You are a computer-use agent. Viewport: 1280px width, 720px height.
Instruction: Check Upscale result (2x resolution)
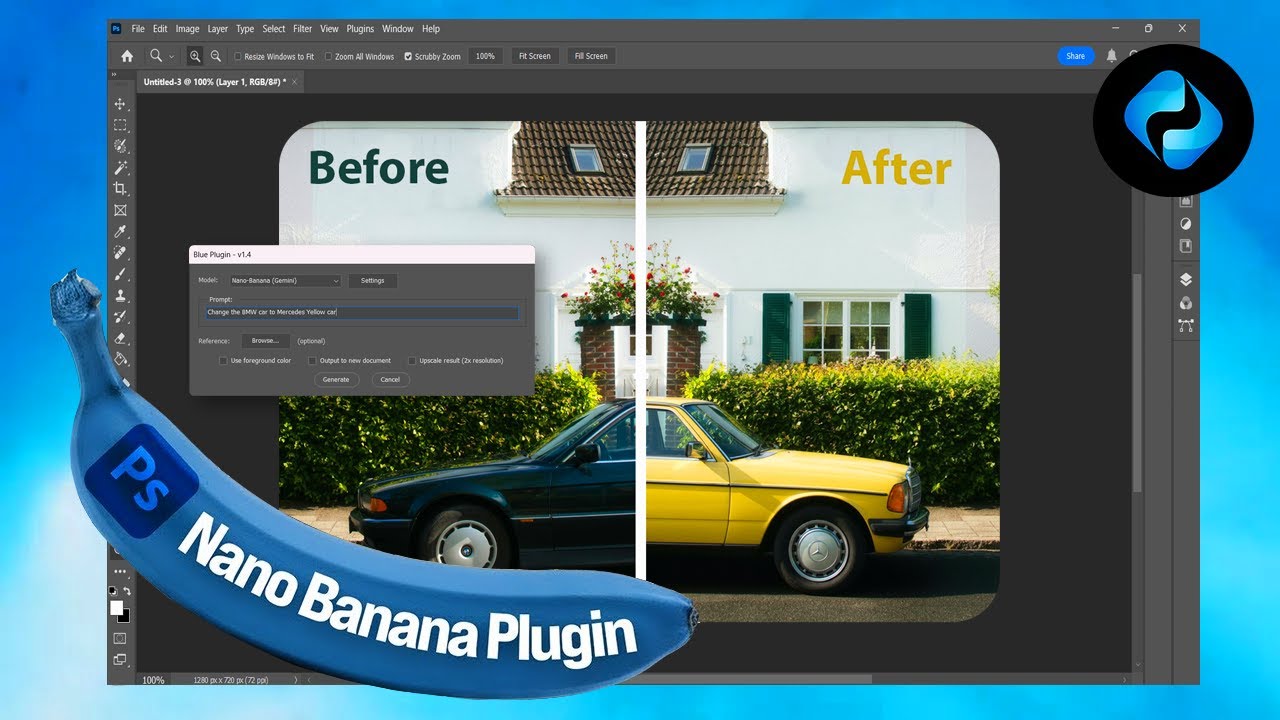(x=411, y=361)
